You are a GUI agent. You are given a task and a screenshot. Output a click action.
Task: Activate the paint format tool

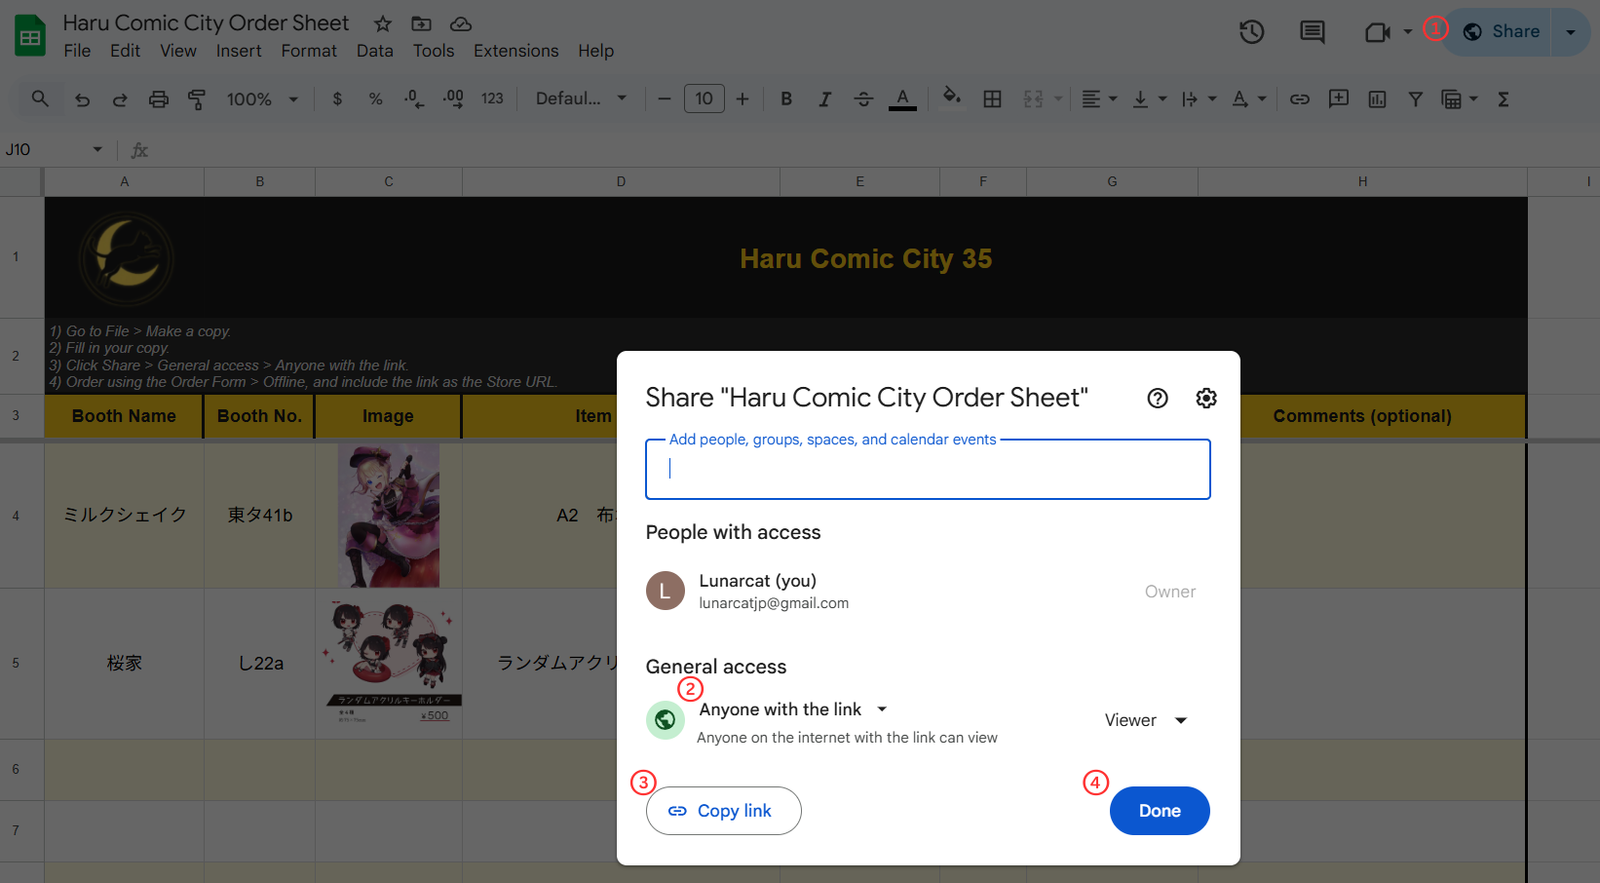click(197, 99)
